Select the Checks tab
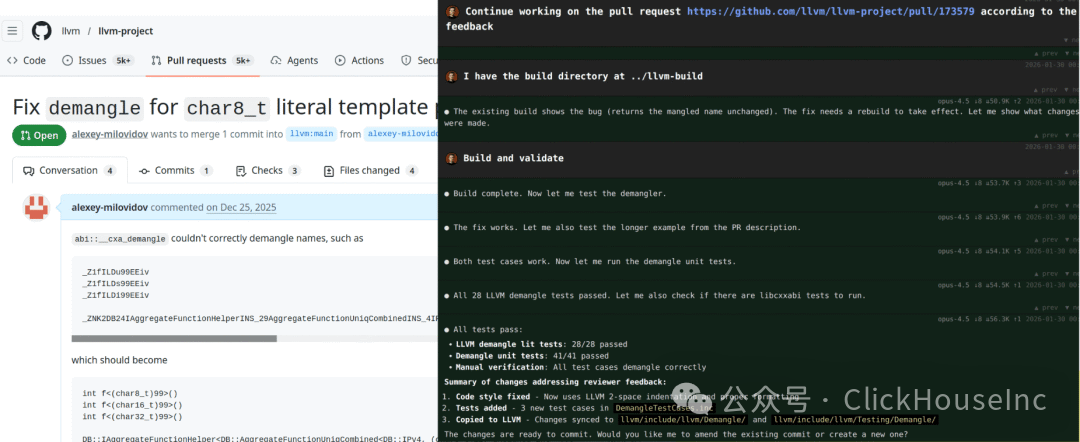The height and width of the screenshot is (442, 1080). [x=268, y=171]
